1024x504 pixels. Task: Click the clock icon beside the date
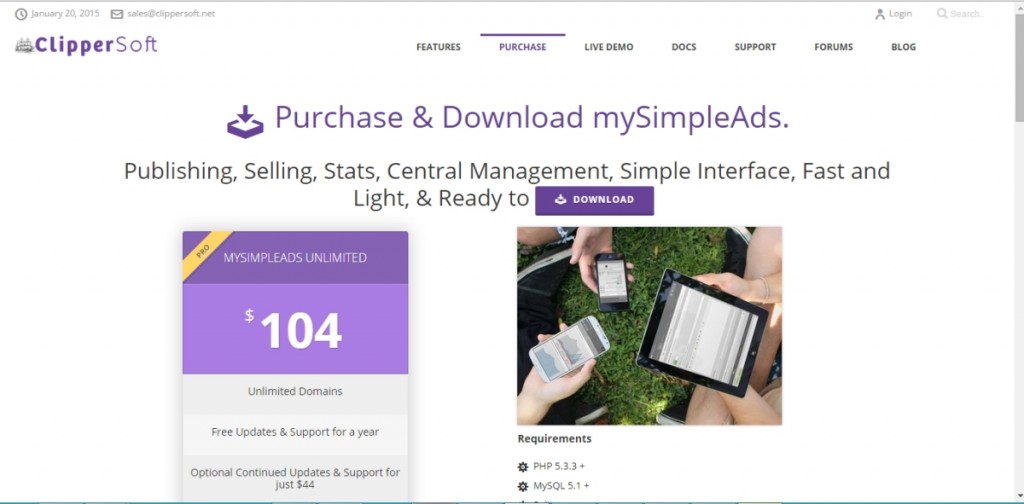pos(21,14)
